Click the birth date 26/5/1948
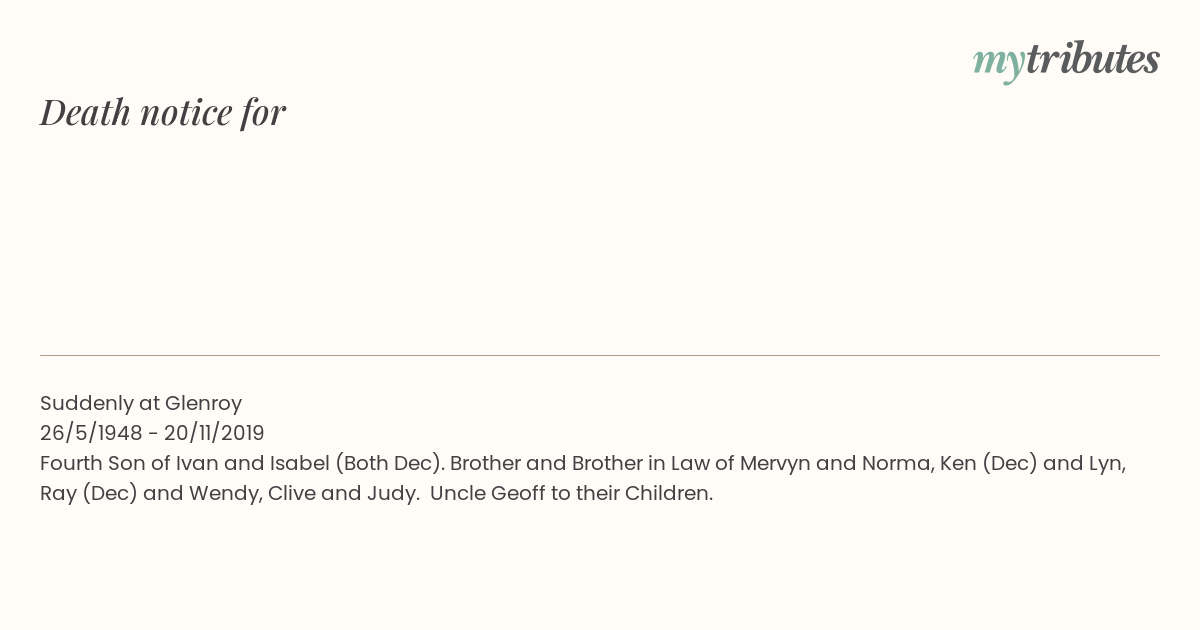 click(91, 433)
